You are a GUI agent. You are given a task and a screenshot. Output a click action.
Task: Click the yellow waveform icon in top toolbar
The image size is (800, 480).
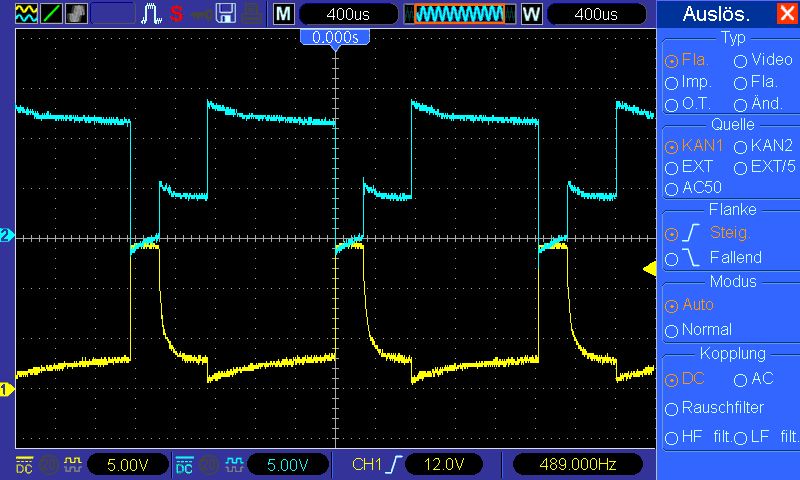(24, 13)
